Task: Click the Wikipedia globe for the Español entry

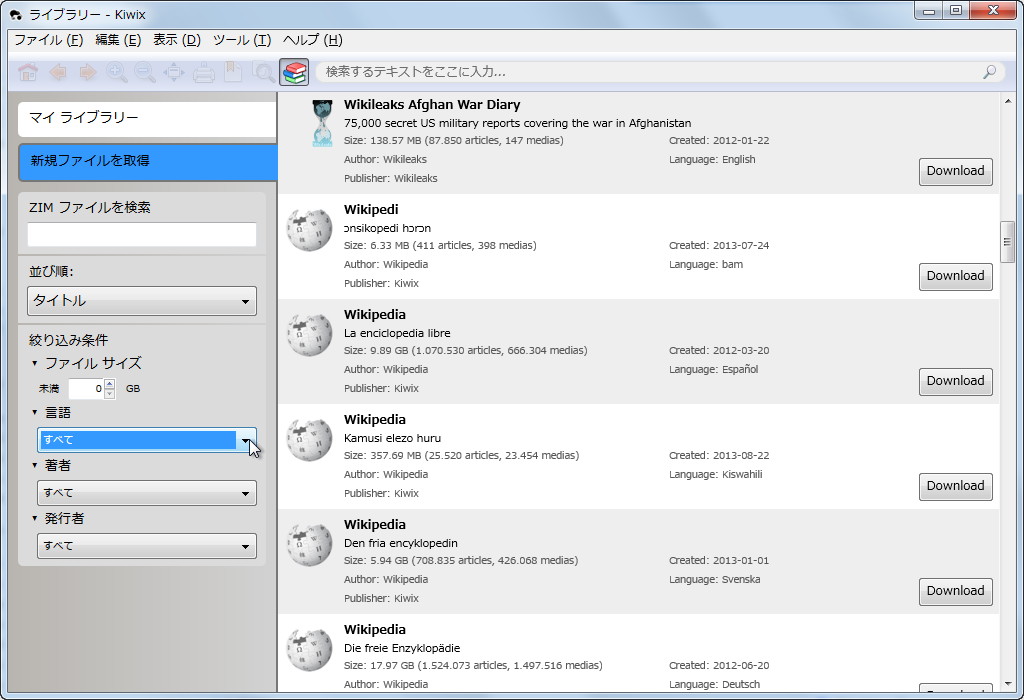Action: [310, 334]
